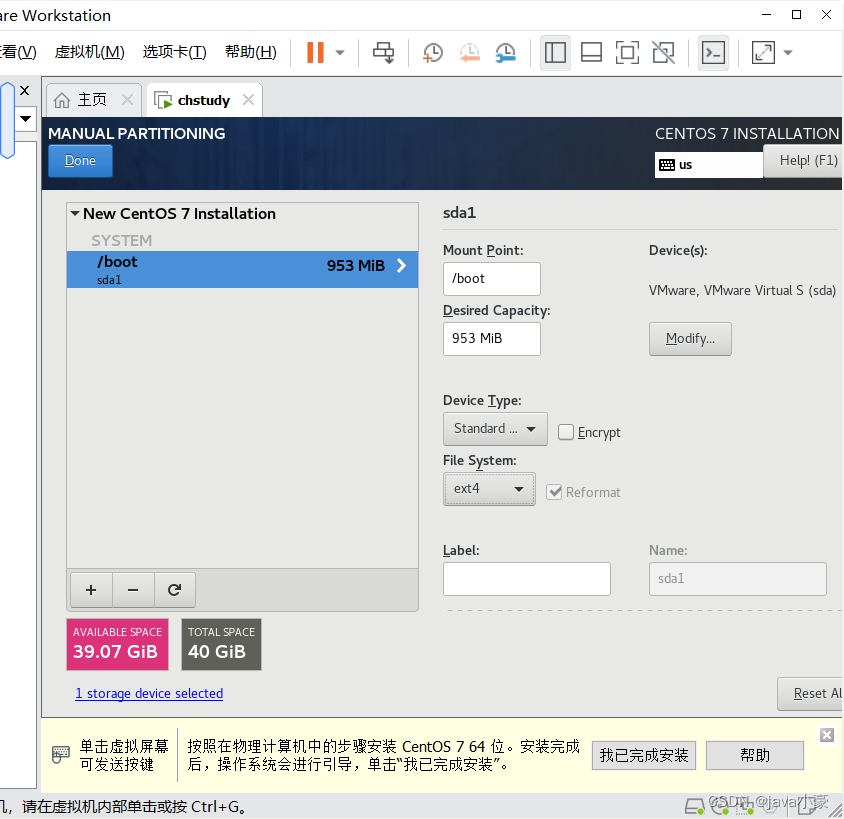Toggle the Reformat checkbox
Image resolution: width=844 pixels, height=819 pixels.
[x=554, y=492]
